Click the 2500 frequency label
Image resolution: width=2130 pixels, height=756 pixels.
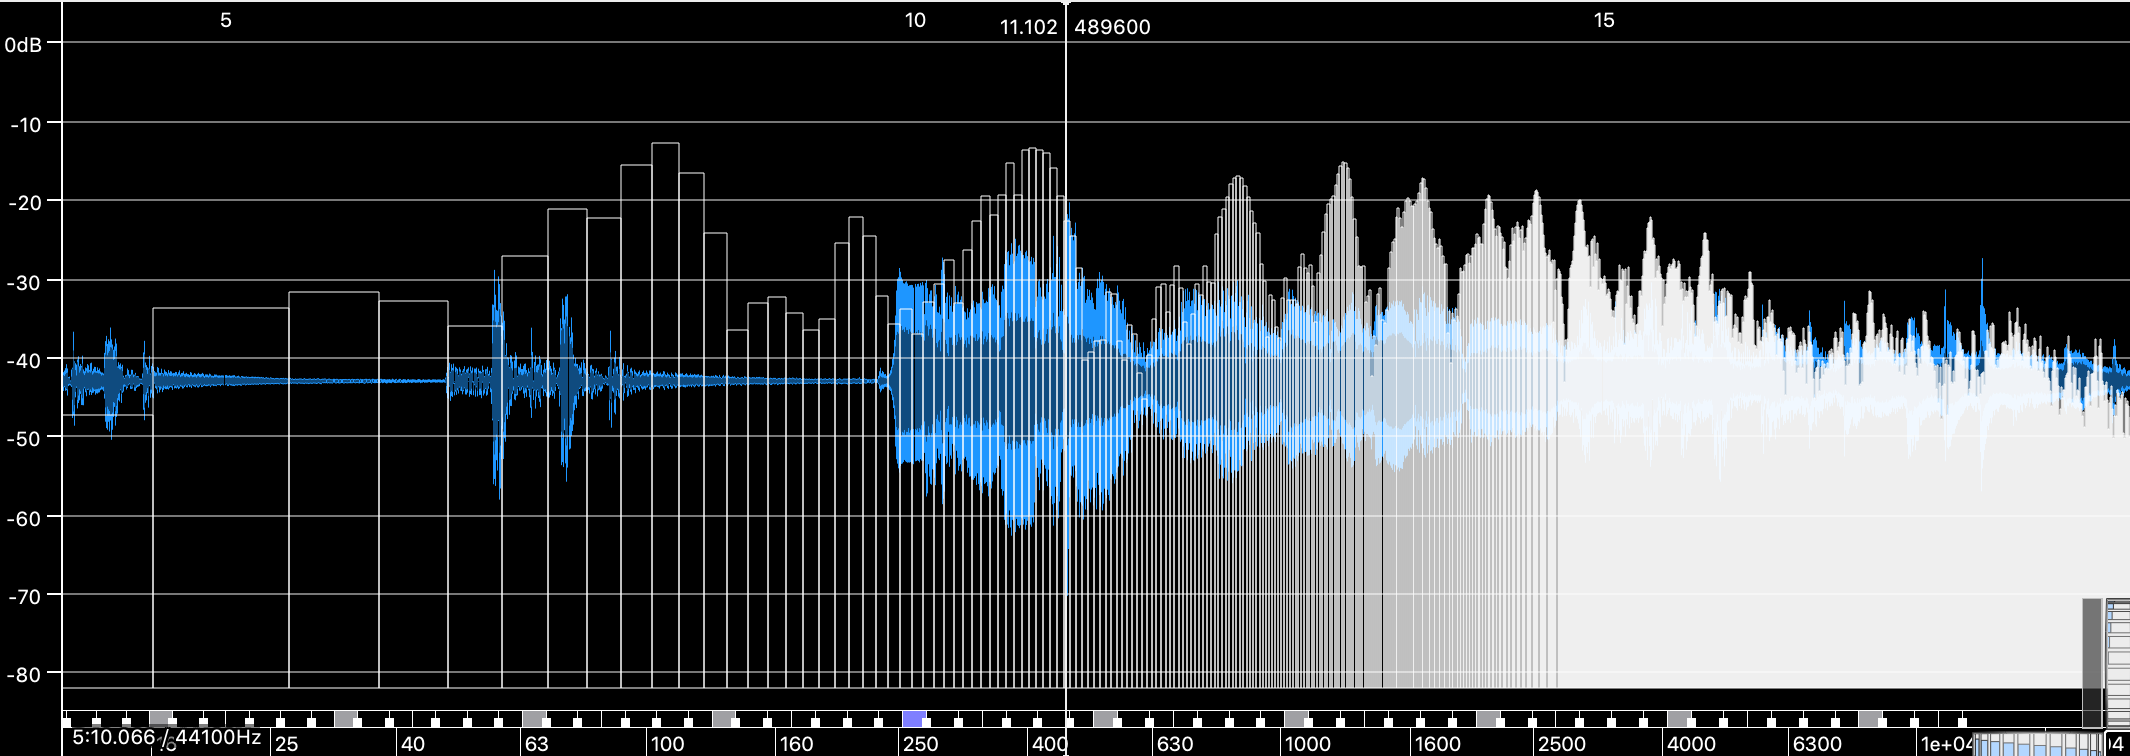point(1562,744)
